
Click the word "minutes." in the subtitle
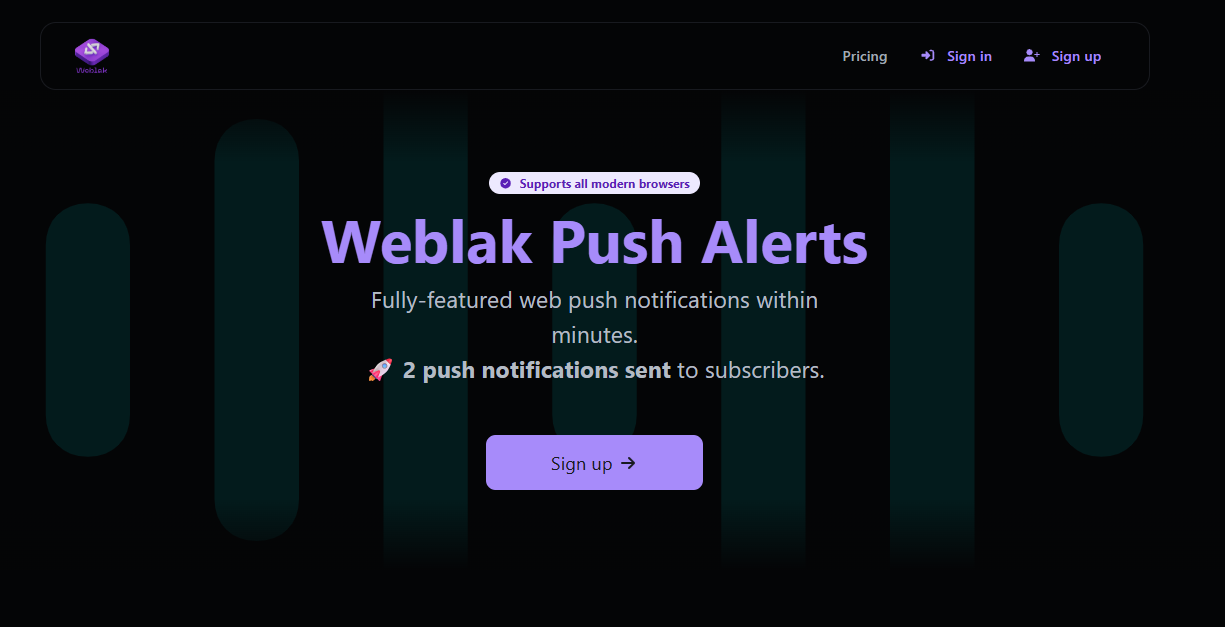595,335
